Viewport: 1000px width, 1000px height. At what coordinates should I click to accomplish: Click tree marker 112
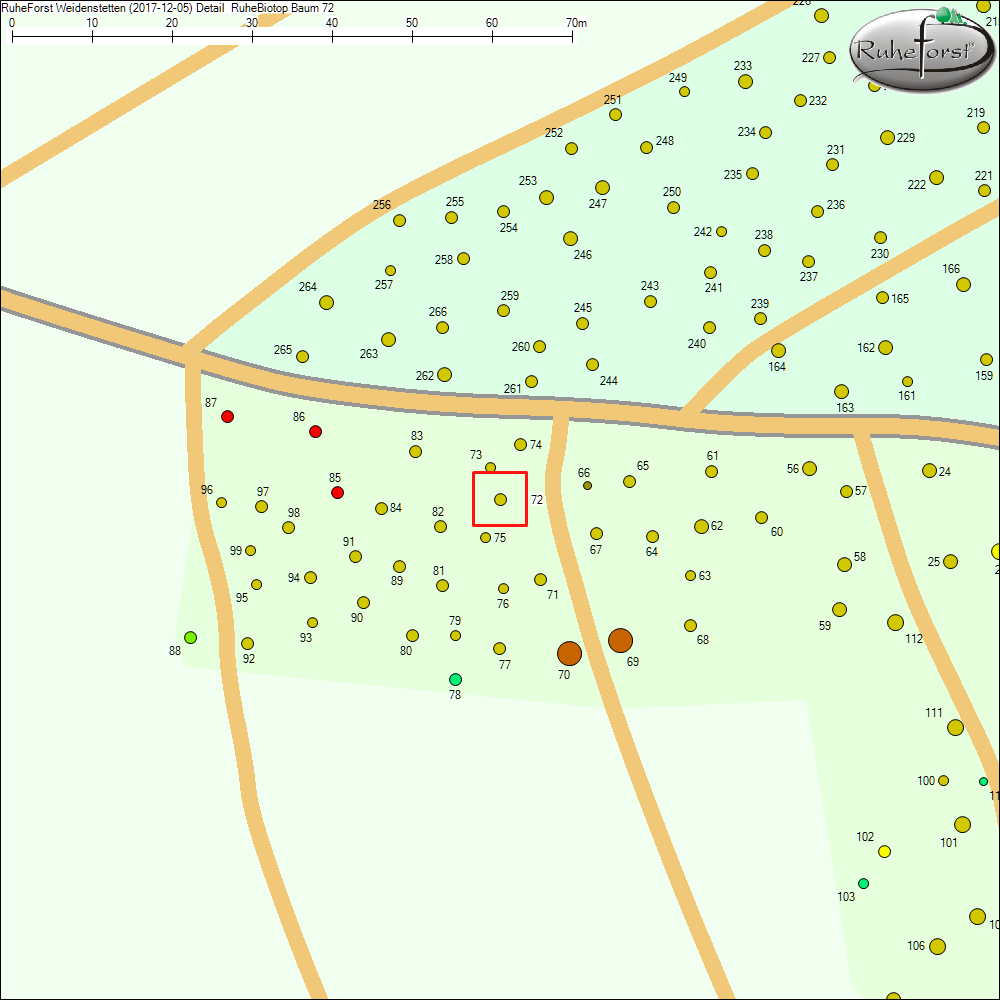click(x=895, y=622)
